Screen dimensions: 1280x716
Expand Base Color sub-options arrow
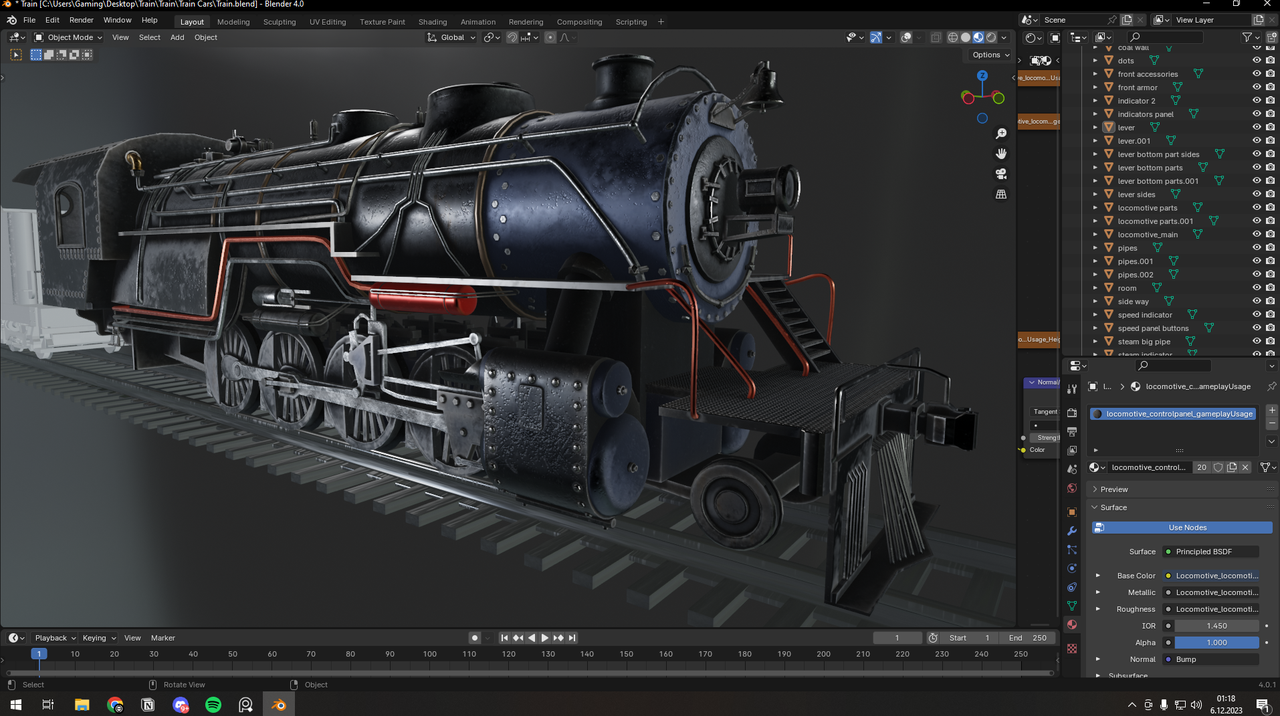pyautogui.click(x=1098, y=576)
